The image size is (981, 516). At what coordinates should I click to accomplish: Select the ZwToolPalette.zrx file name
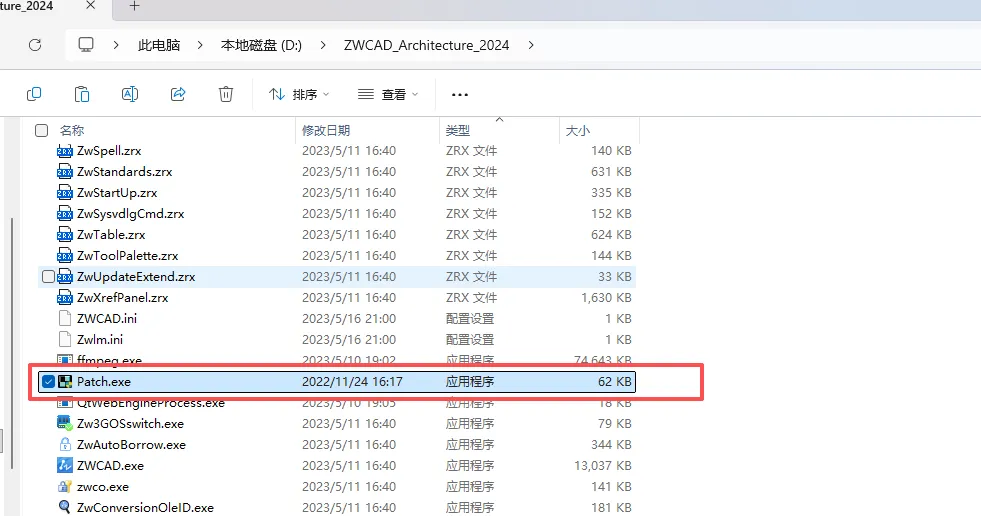[128, 255]
